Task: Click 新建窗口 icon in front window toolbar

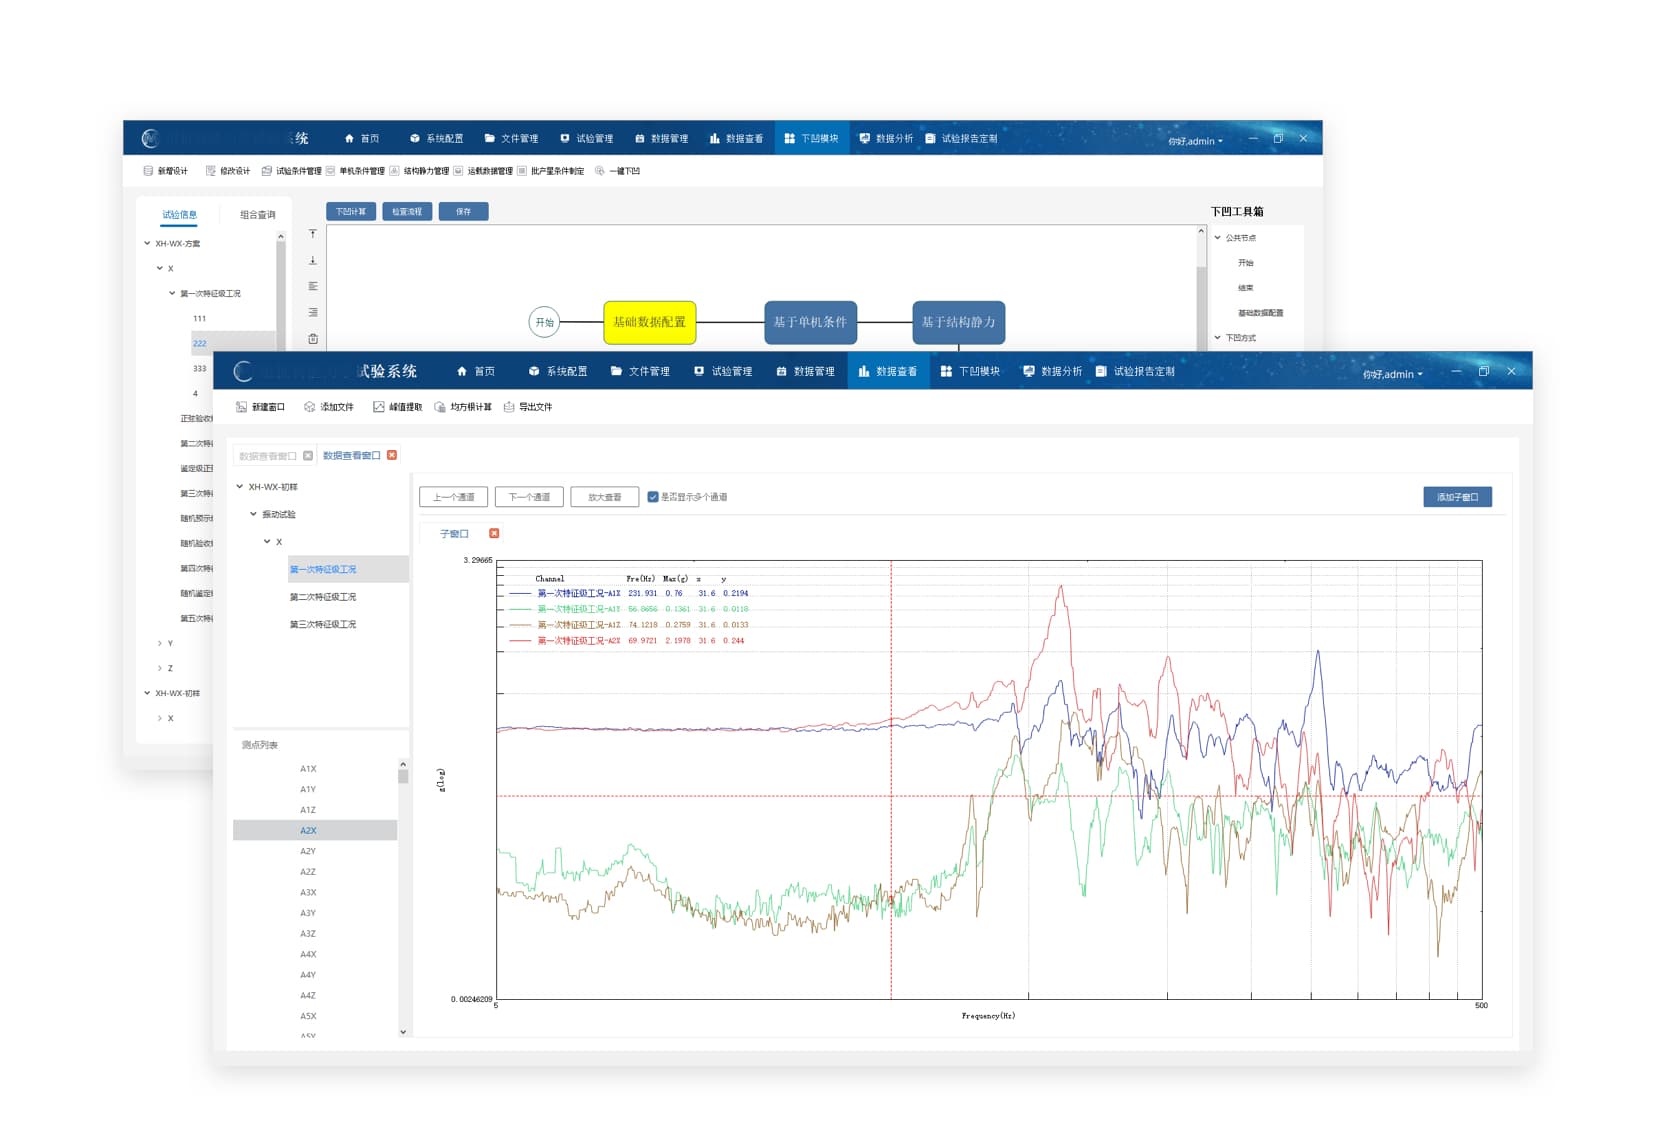Action: [241, 407]
